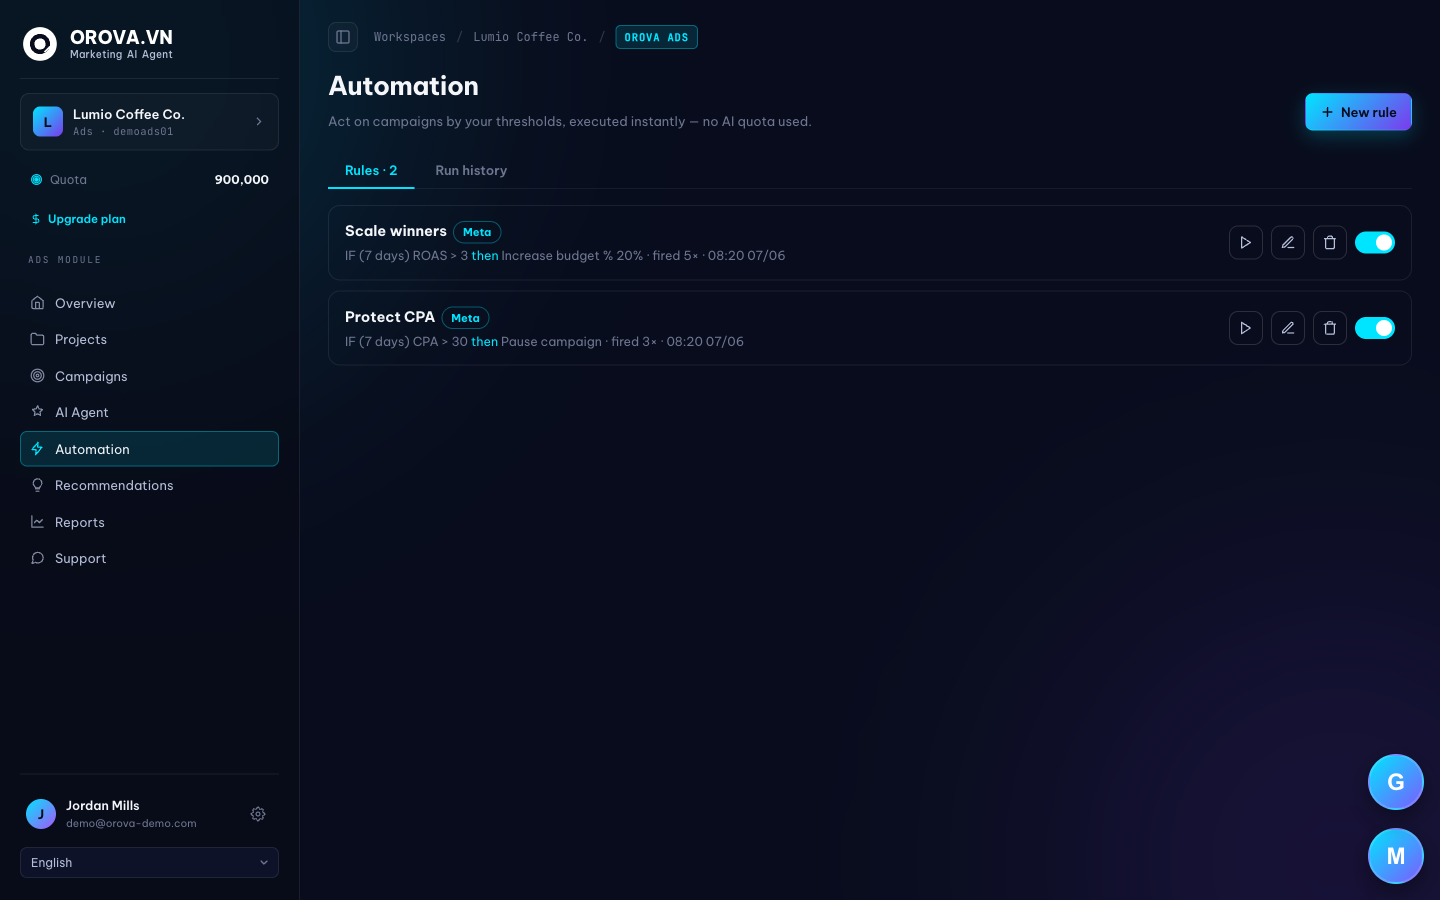The image size is (1440, 900).
Task: Click the Meta badge on Protect CPA
Action: click(465, 318)
